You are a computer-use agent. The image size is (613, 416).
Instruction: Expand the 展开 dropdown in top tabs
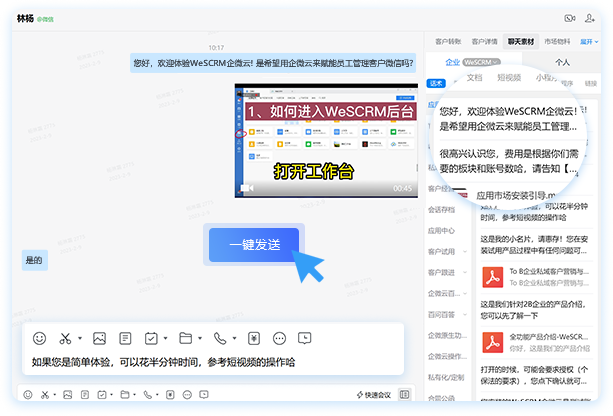[x=589, y=41]
